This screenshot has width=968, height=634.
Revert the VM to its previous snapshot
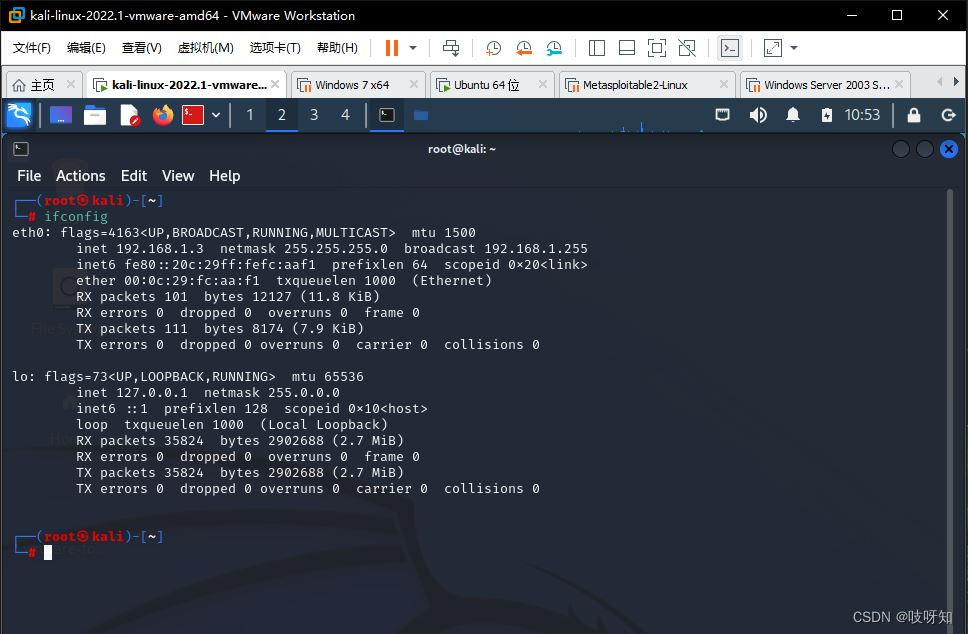pos(524,48)
